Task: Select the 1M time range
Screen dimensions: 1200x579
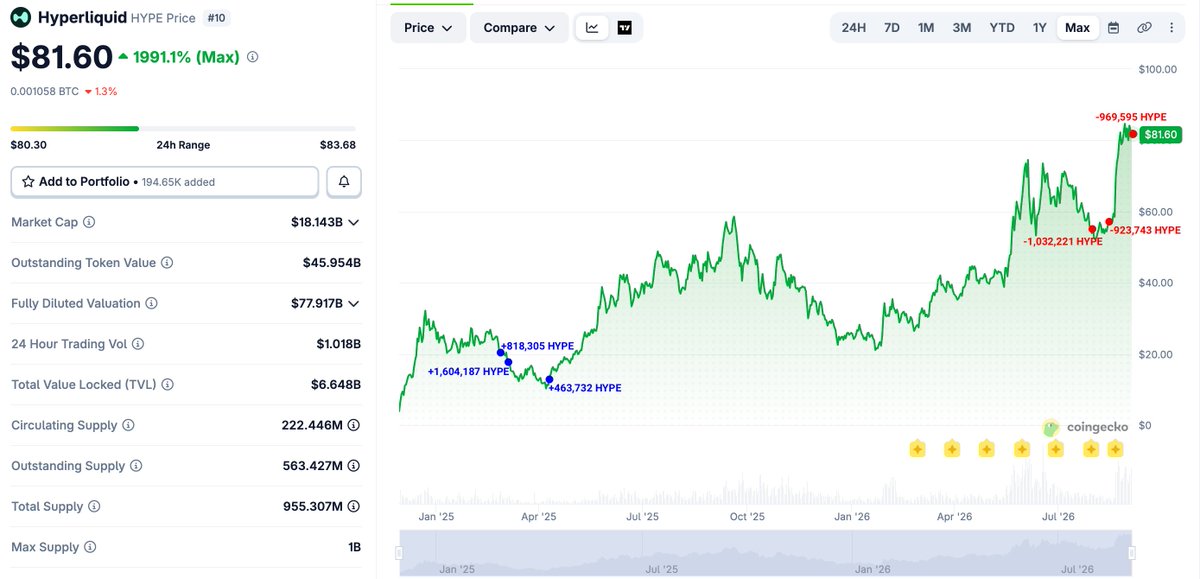Action: coord(926,28)
